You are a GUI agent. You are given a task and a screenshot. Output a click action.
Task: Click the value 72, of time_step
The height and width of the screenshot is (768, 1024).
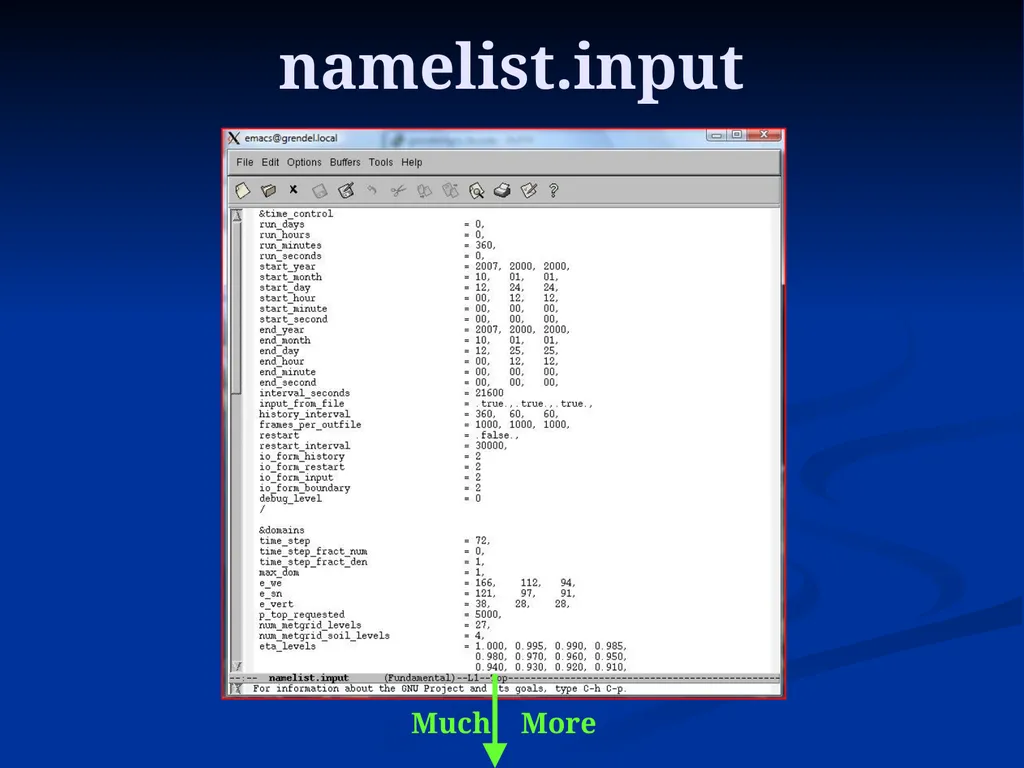pyautogui.click(x=483, y=541)
